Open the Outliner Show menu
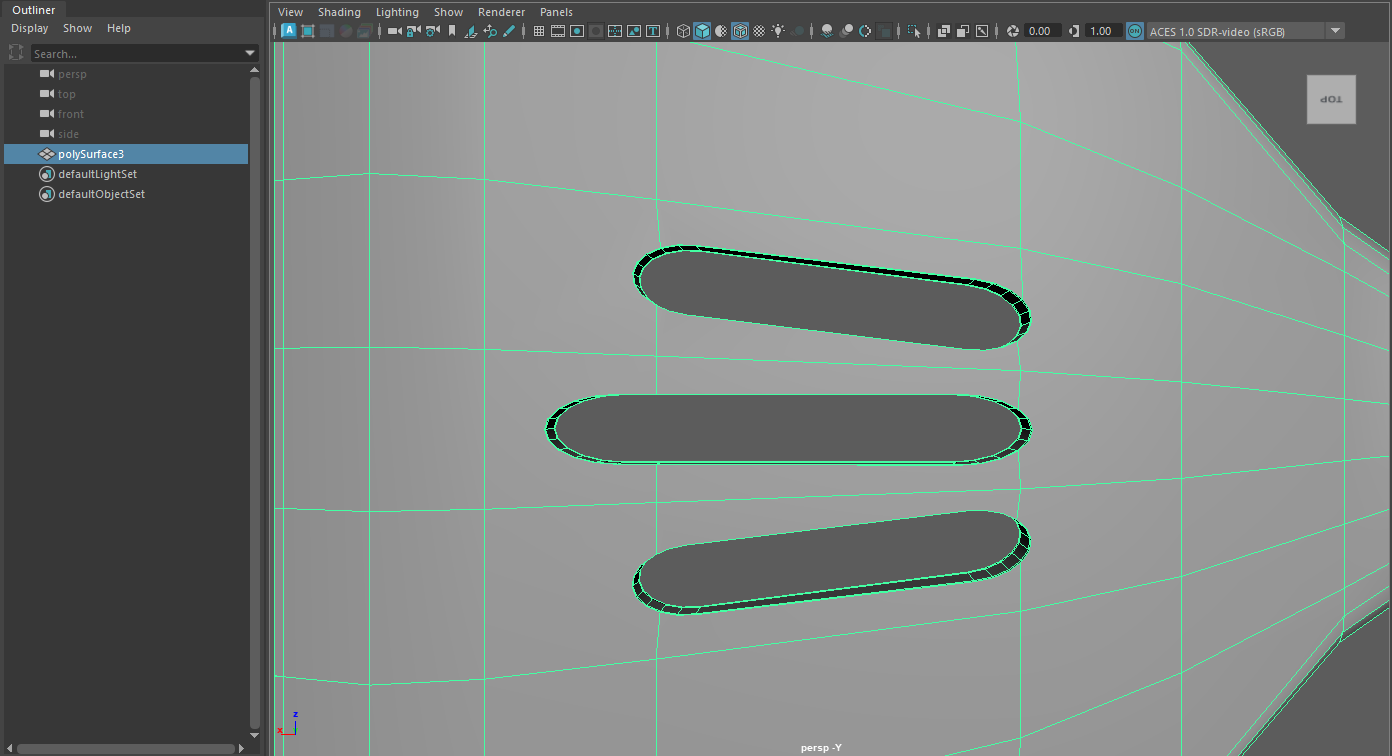Screen dimensions: 1392x756 tap(77, 28)
